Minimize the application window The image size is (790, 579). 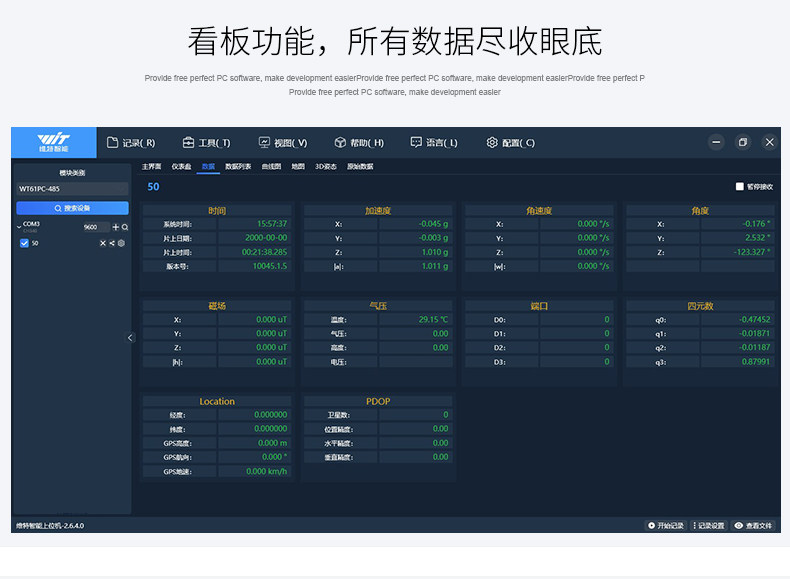pos(716,143)
